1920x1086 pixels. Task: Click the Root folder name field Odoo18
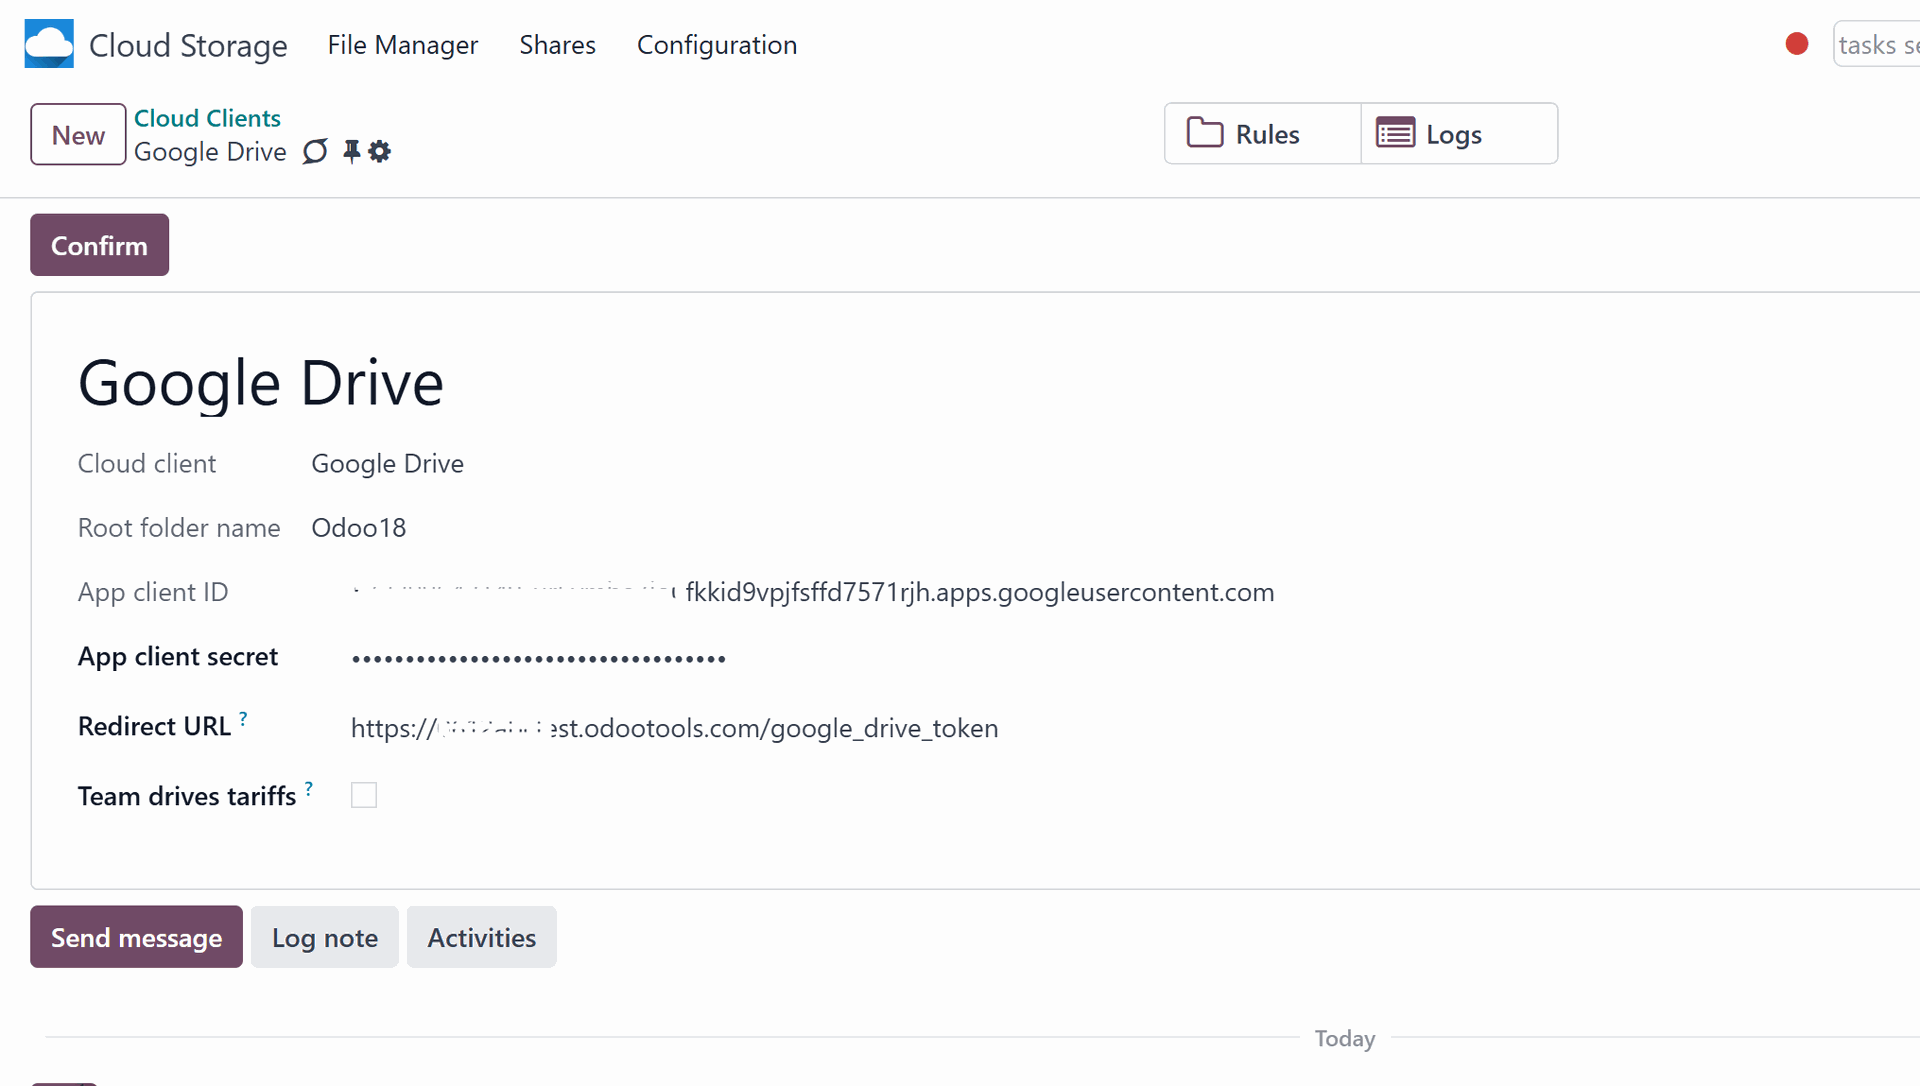point(359,528)
